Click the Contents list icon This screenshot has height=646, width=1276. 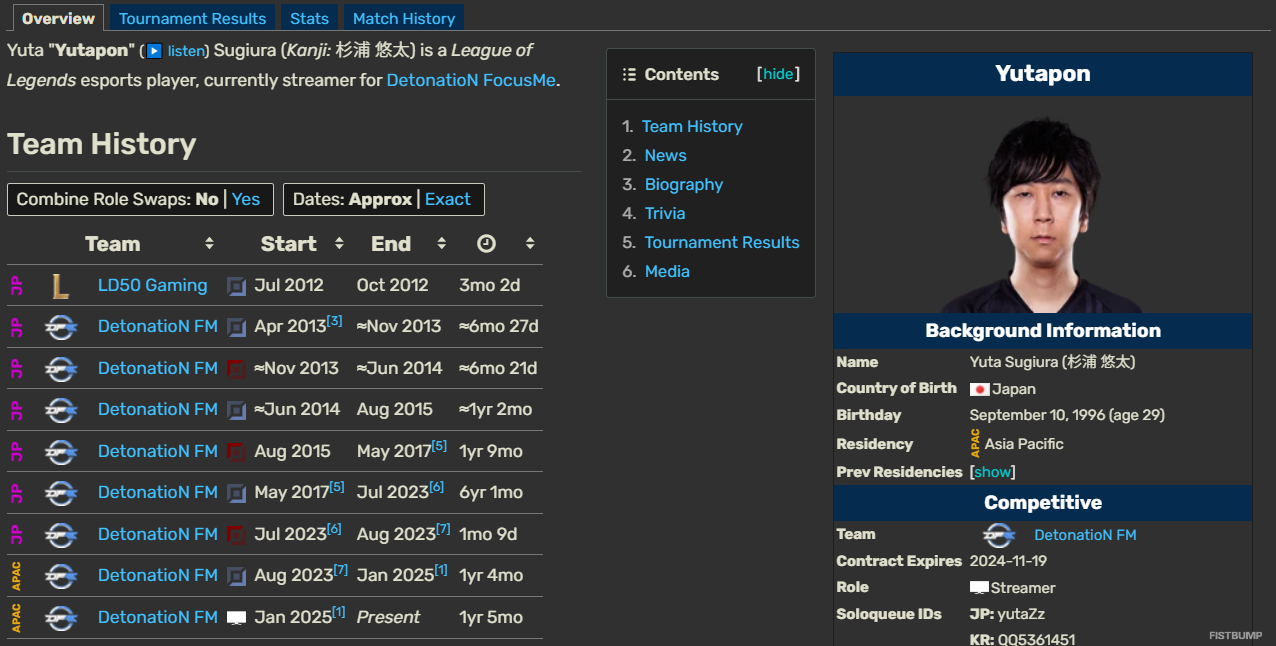(x=629, y=75)
